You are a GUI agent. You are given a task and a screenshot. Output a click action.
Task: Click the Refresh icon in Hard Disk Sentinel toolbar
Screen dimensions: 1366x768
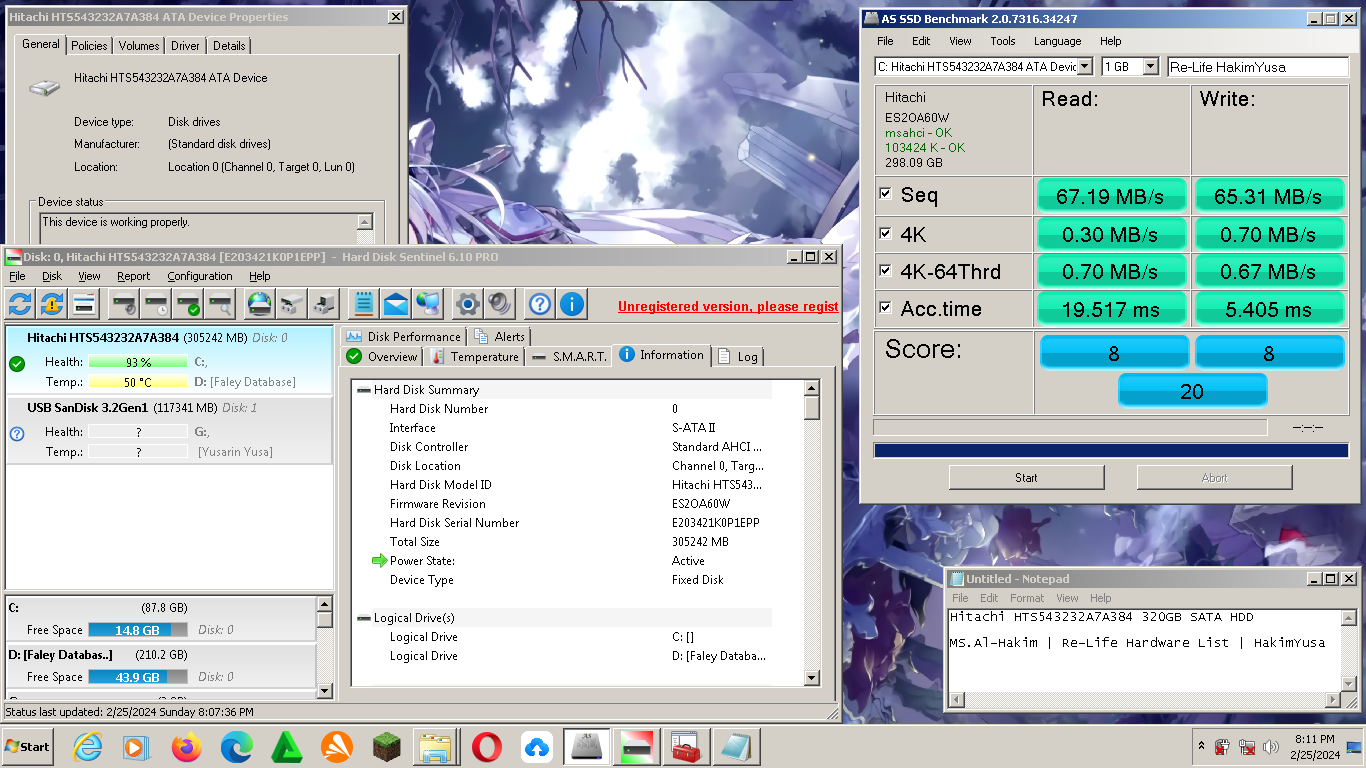[20, 303]
